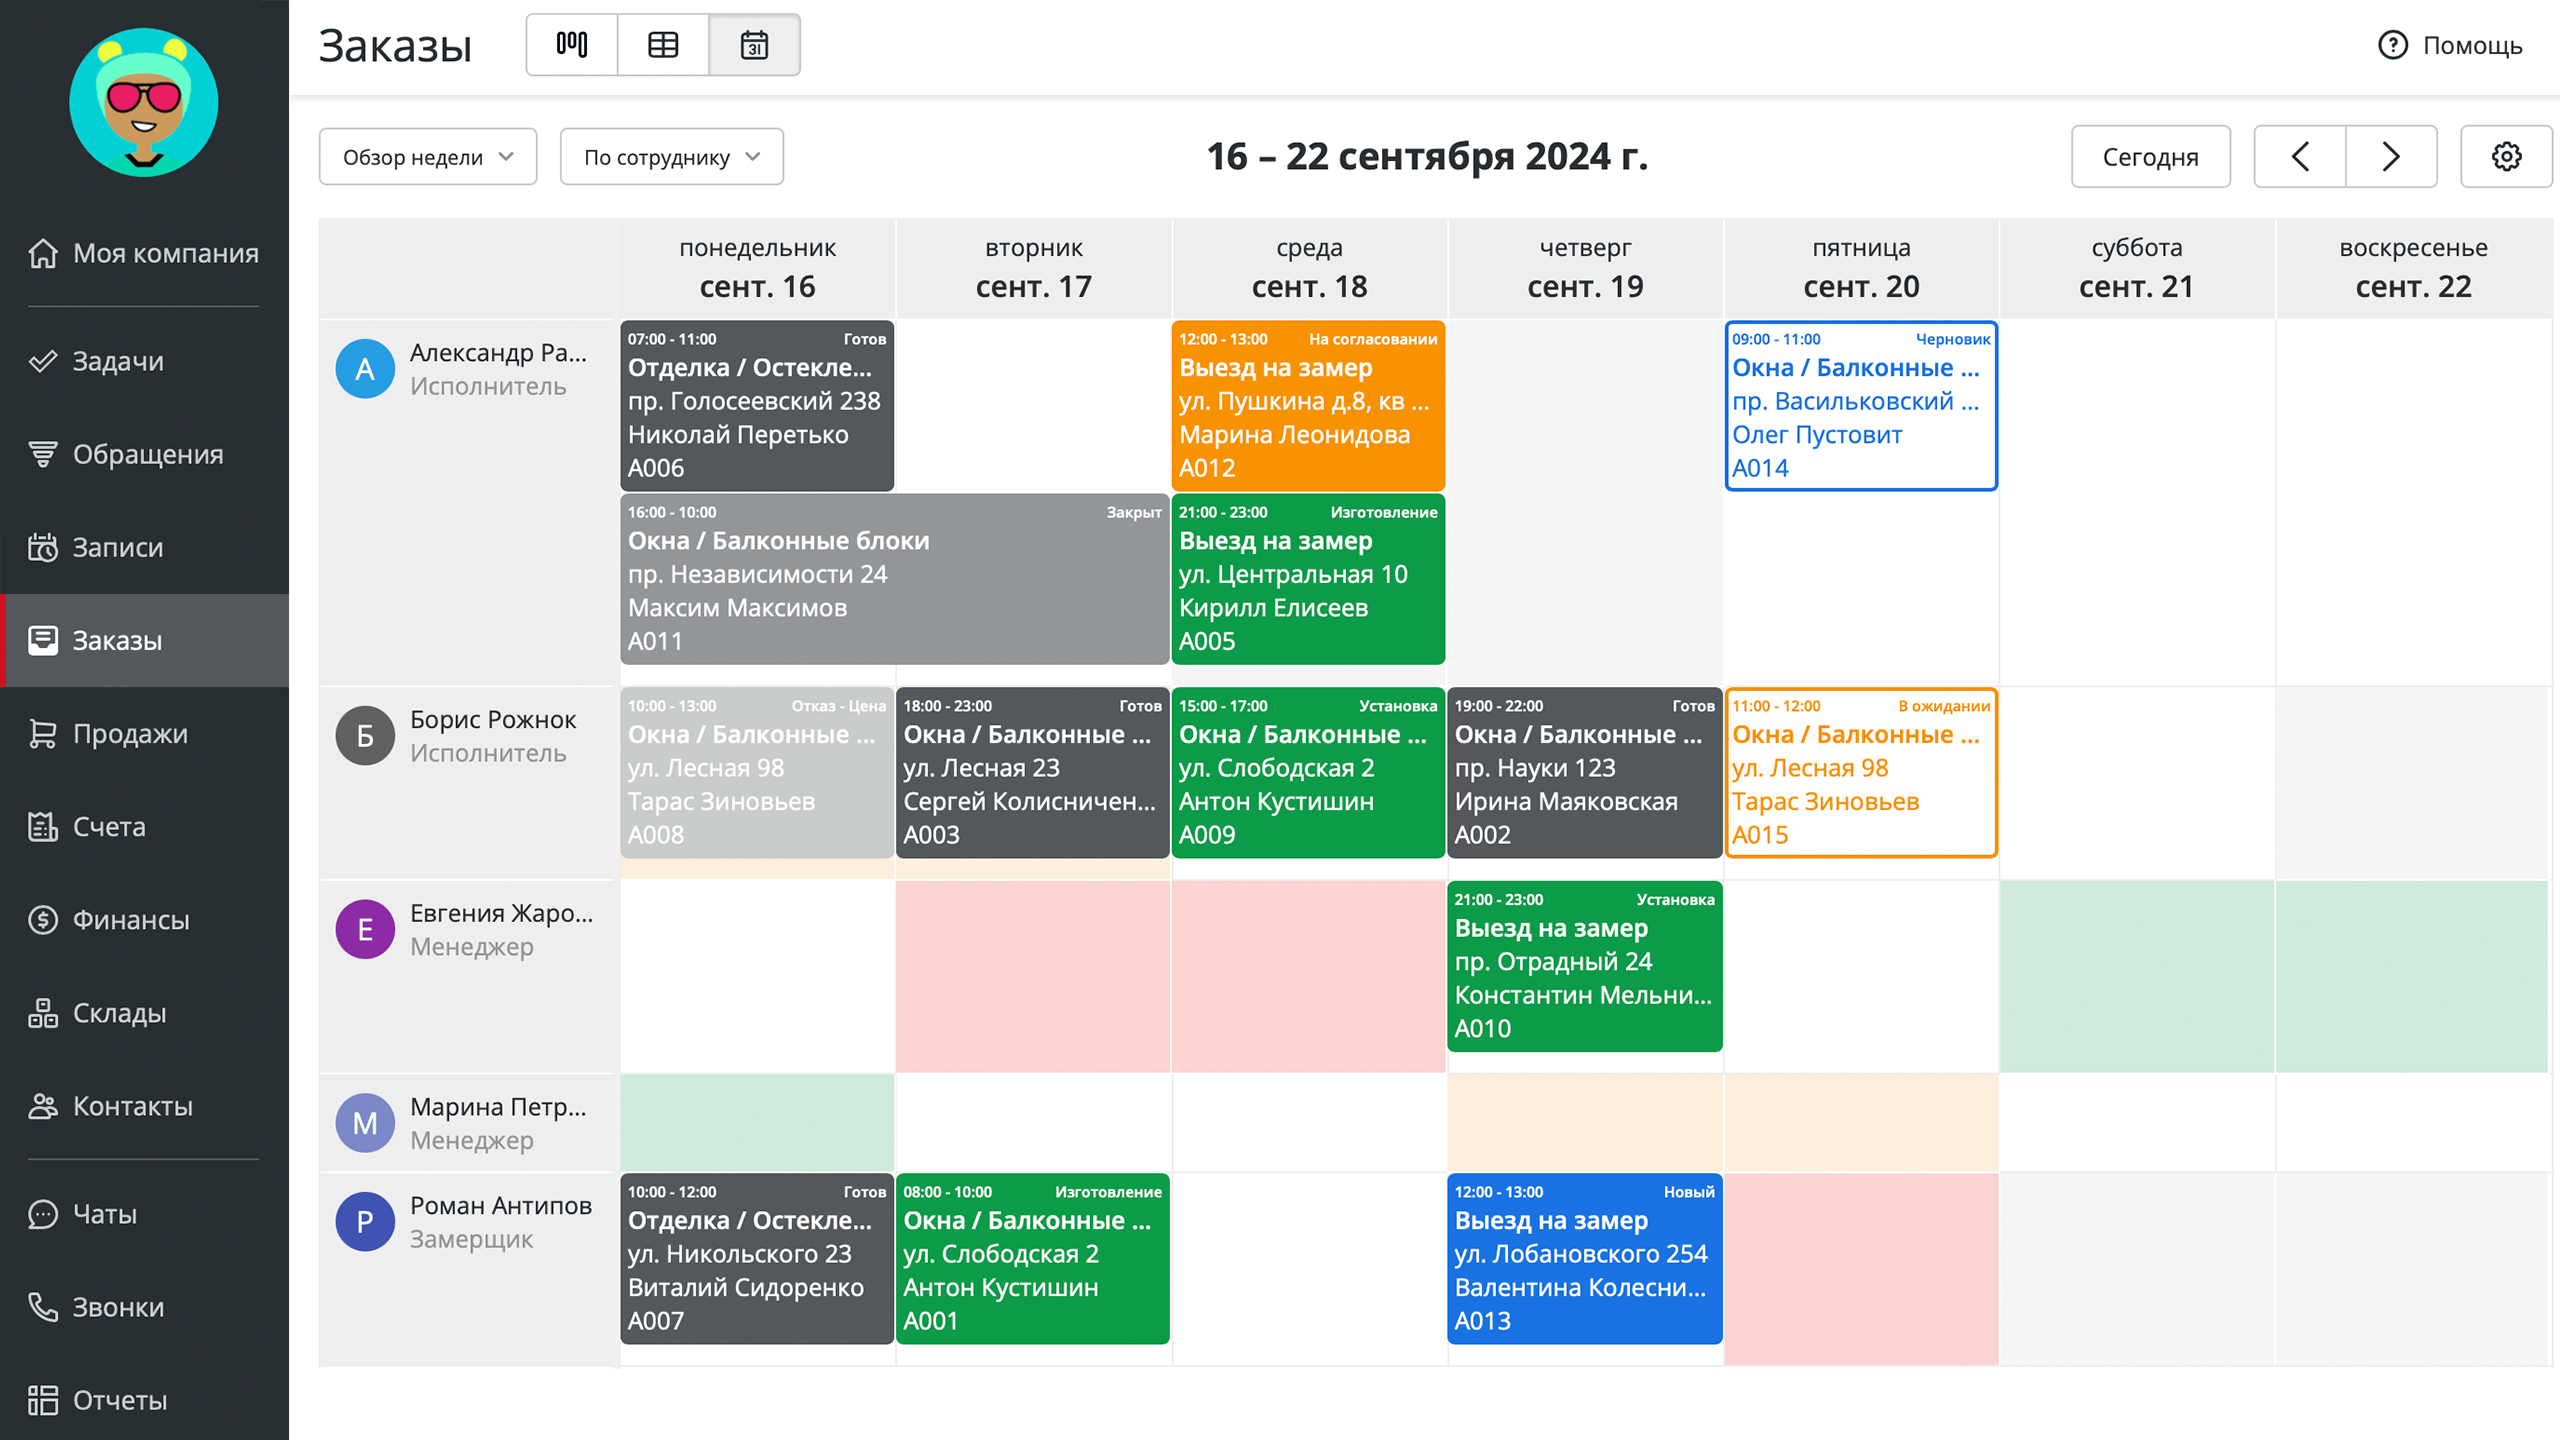Click the Help question mark icon

click(x=2393, y=45)
